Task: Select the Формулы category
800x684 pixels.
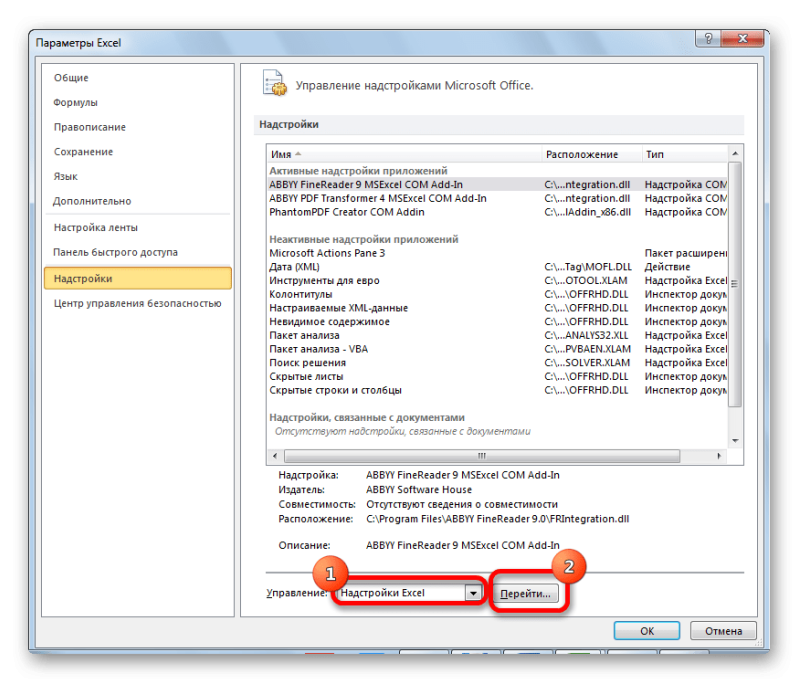Action: [76, 103]
